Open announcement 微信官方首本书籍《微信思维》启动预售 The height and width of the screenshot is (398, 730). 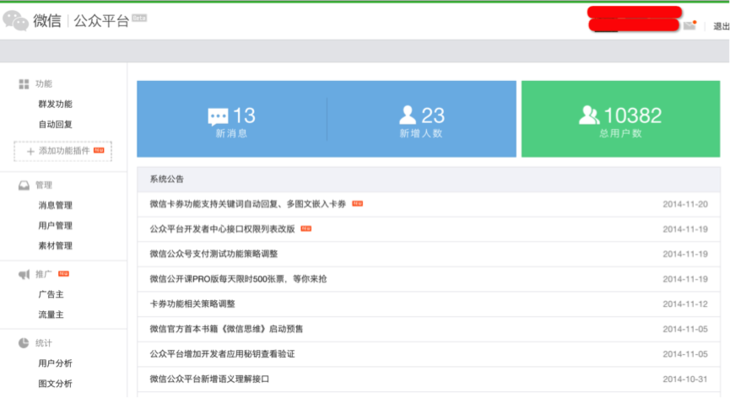(x=226, y=329)
